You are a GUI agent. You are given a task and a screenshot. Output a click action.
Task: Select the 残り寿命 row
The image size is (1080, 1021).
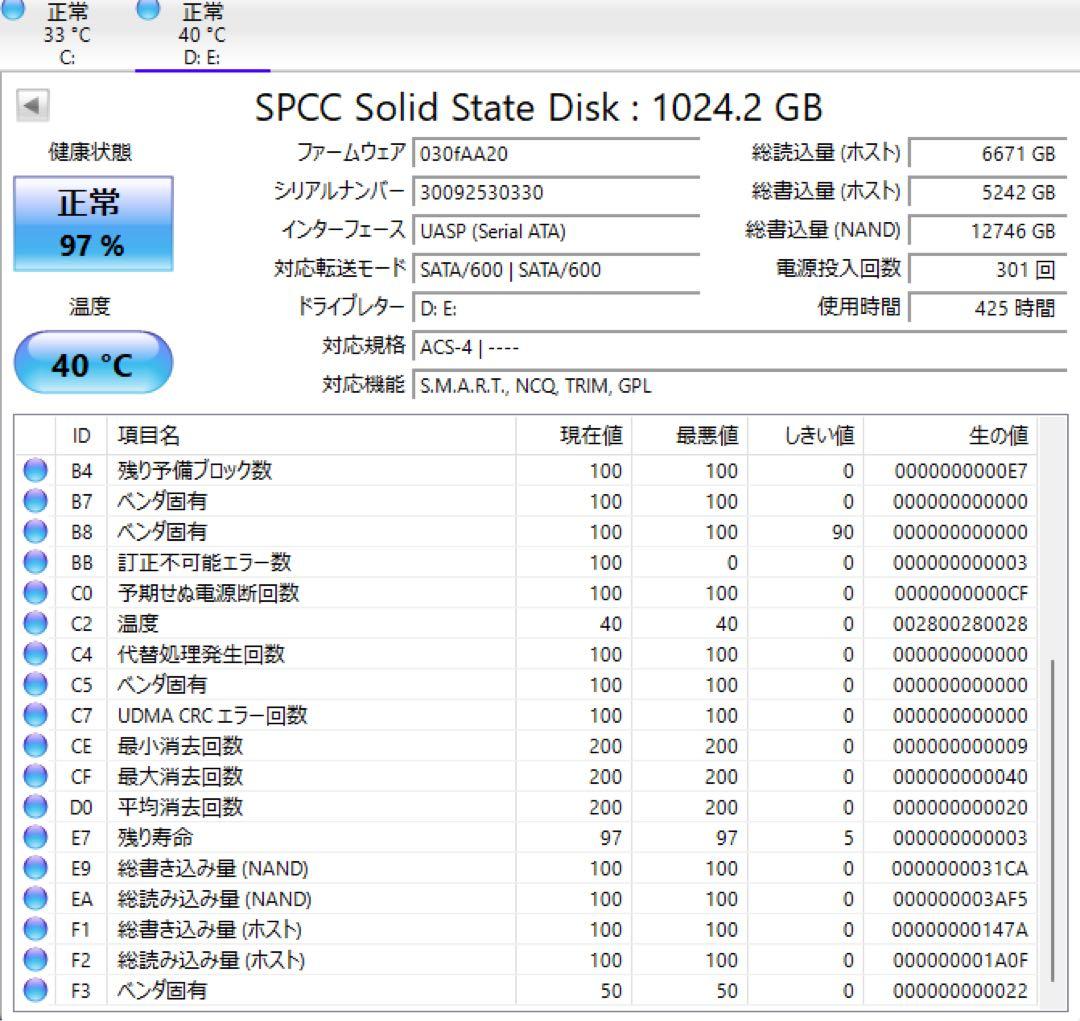click(x=526, y=838)
